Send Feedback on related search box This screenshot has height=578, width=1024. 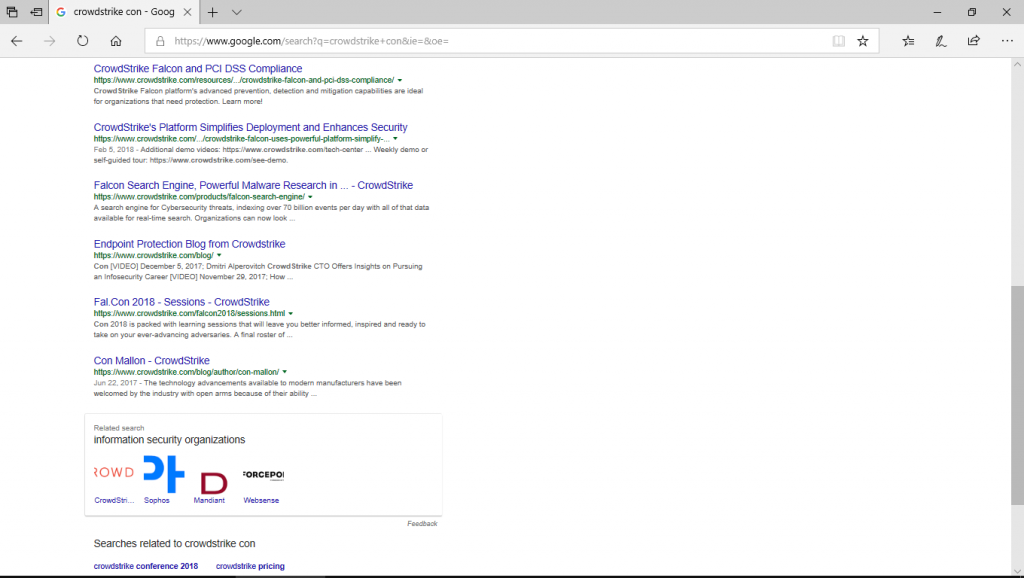[x=422, y=524]
